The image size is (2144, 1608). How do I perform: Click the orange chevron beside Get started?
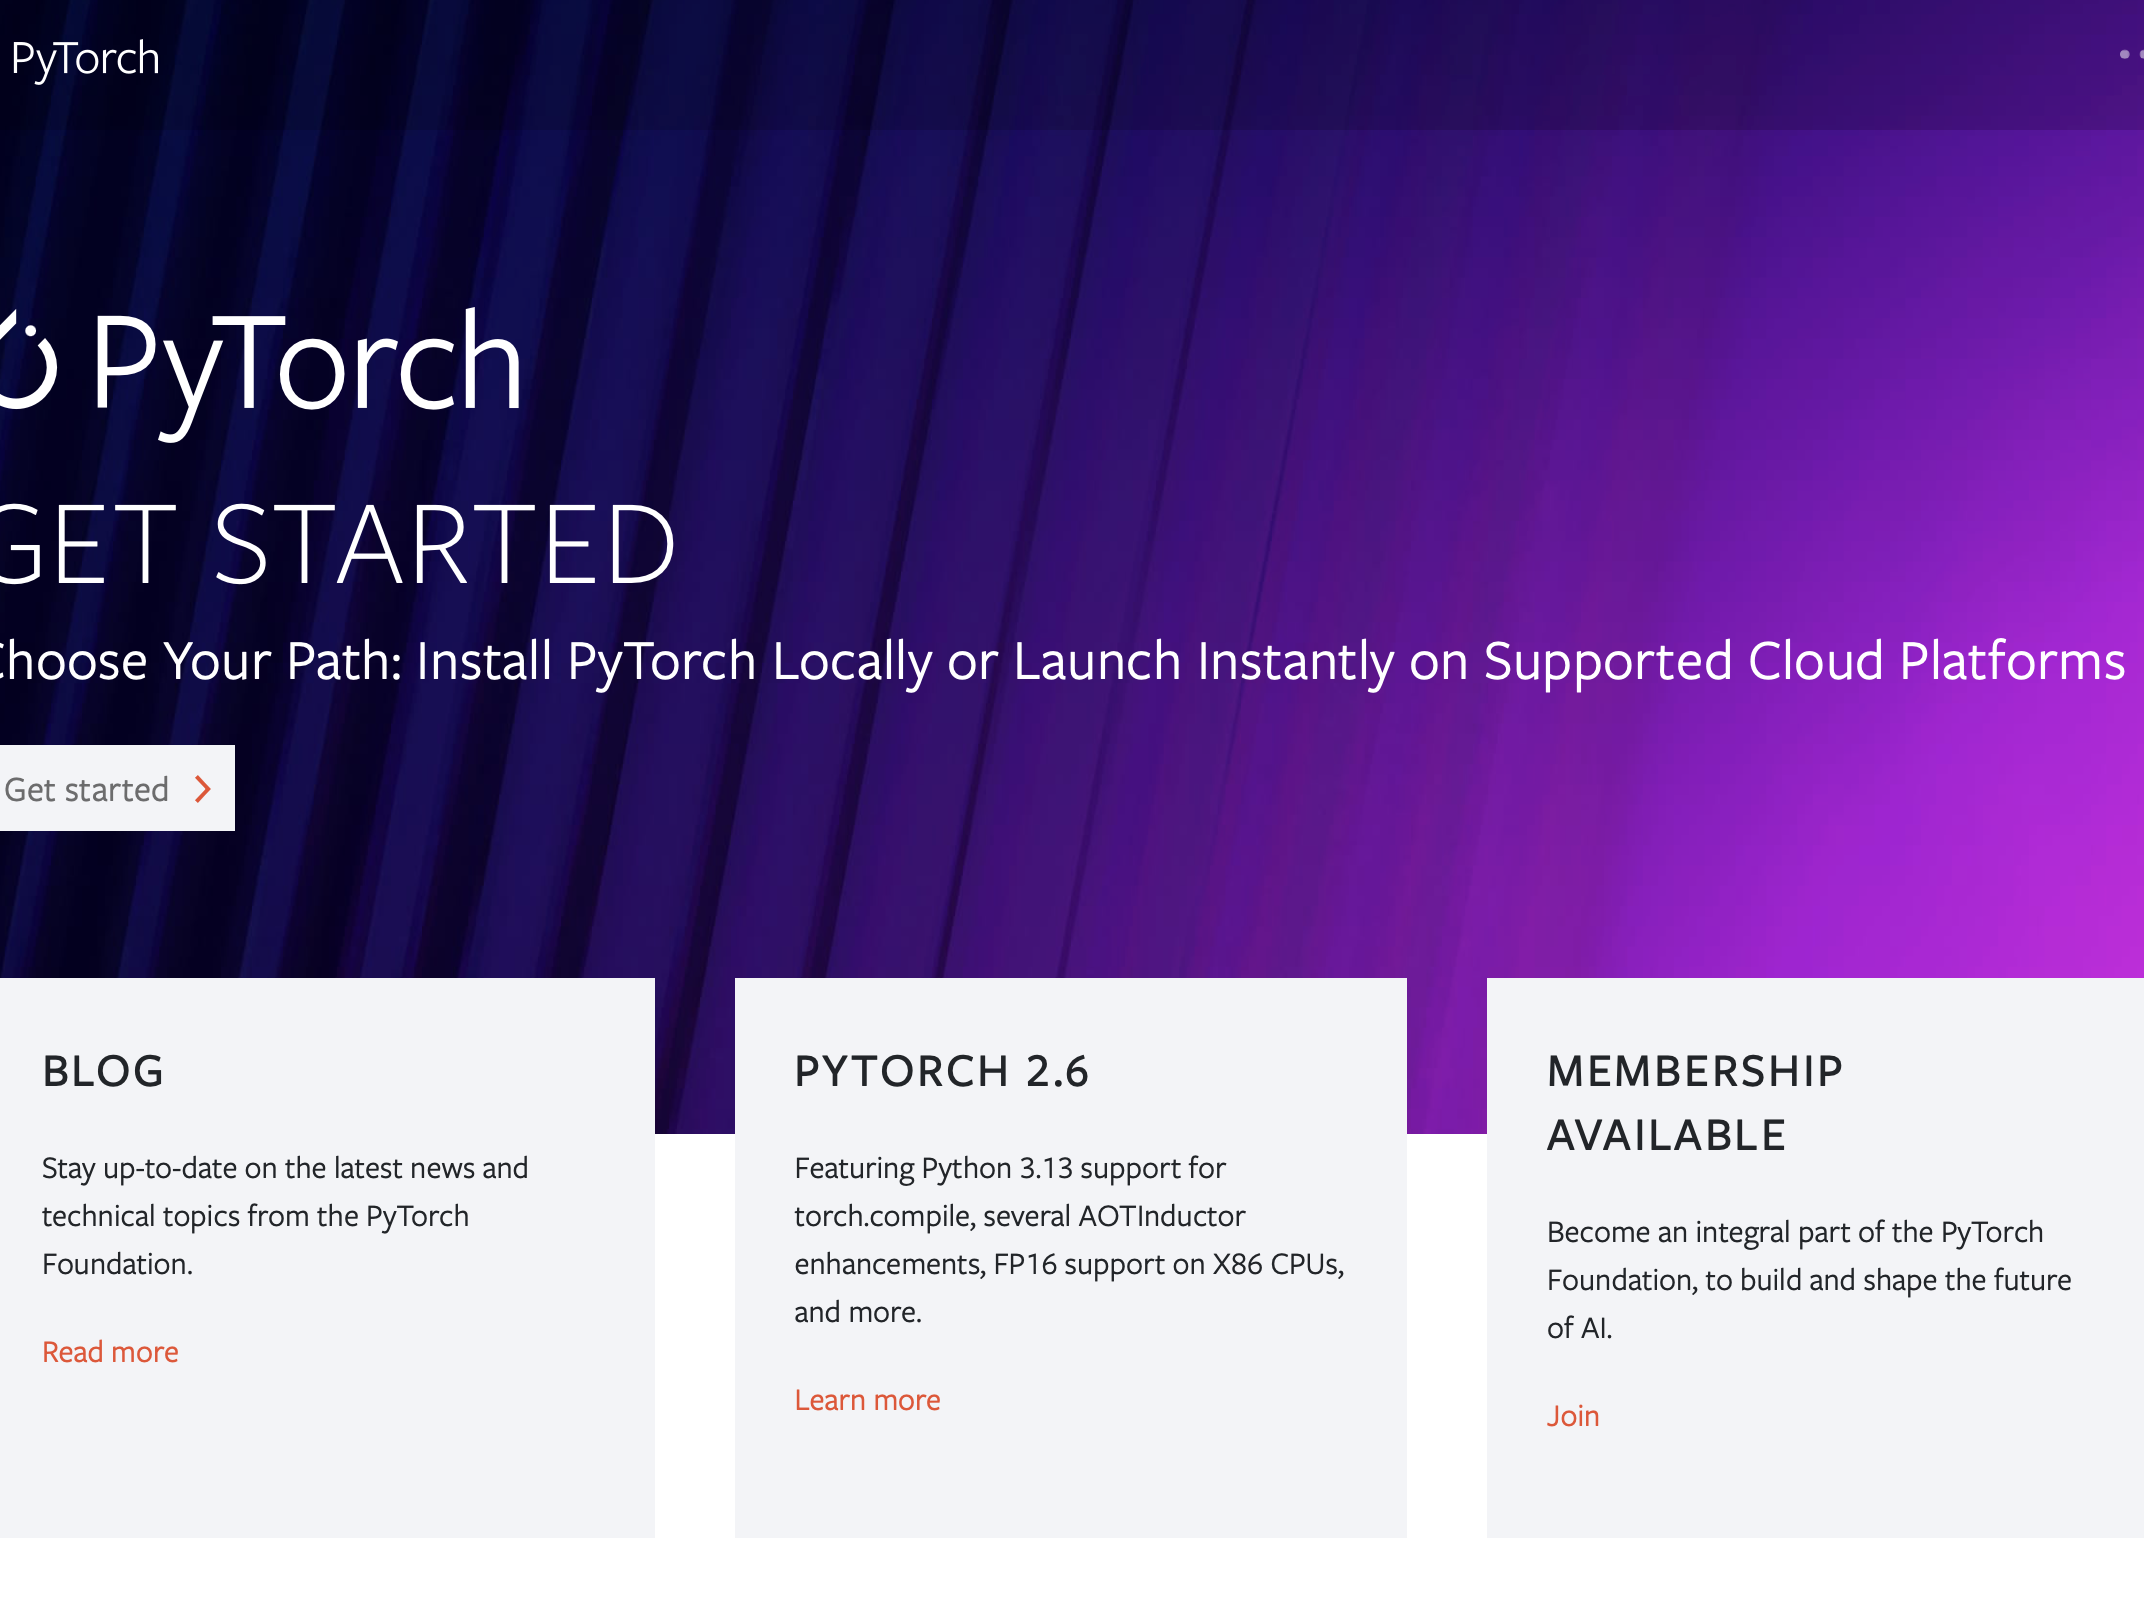pyautogui.click(x=203, y=789)
